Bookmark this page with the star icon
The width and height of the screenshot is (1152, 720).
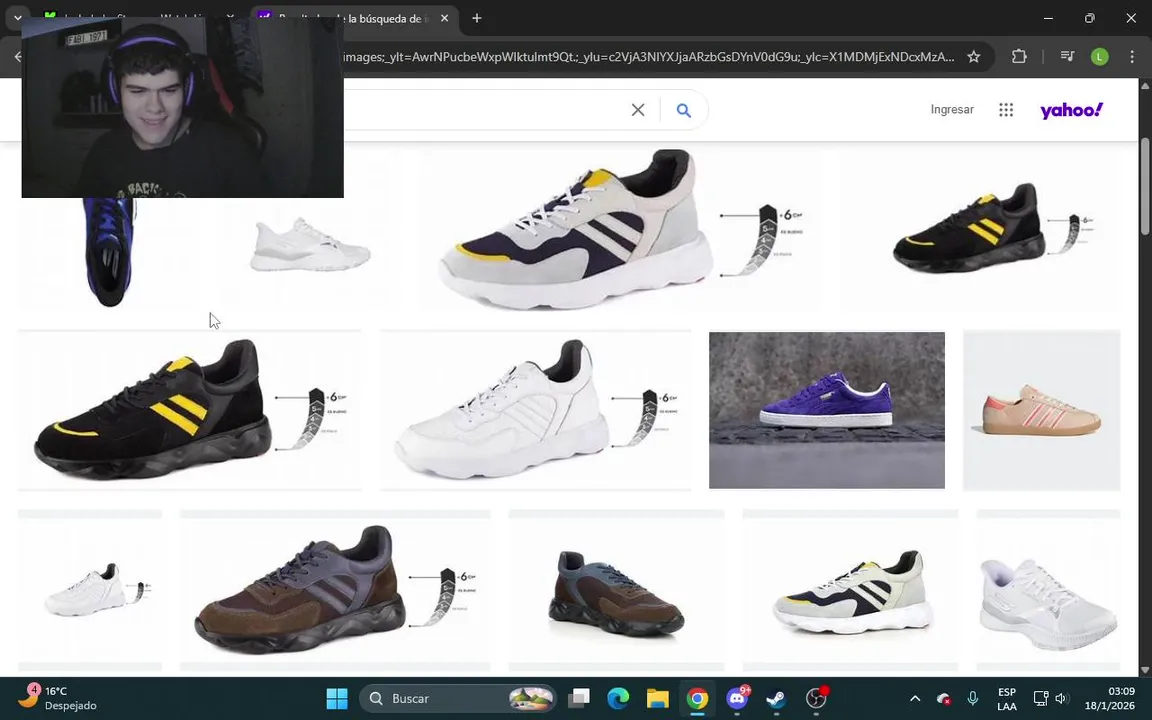click(x=973, y=57)
